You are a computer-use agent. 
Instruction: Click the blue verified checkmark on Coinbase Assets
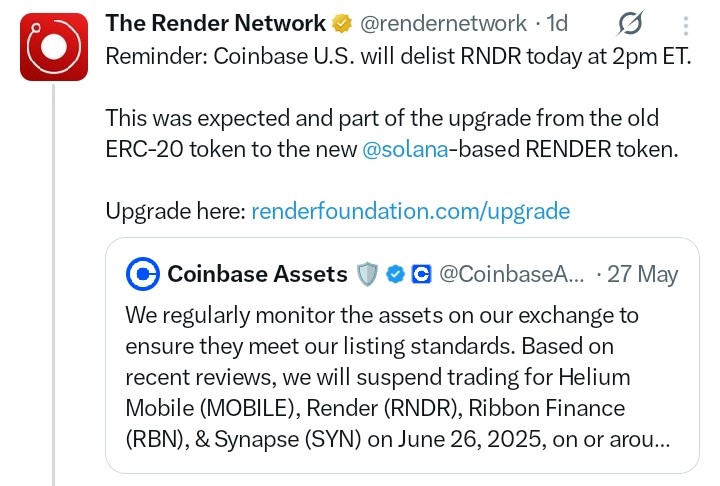tap(395, 274)
